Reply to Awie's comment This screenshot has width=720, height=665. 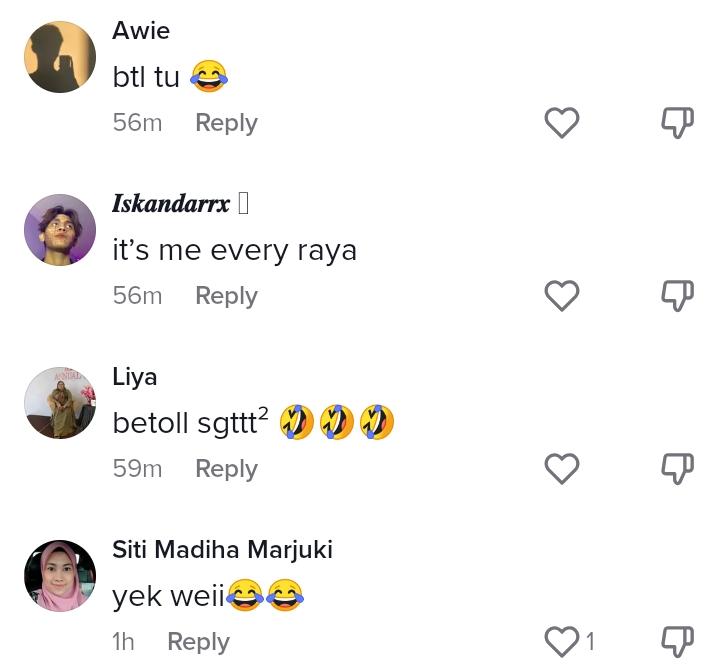pos(226,123)
